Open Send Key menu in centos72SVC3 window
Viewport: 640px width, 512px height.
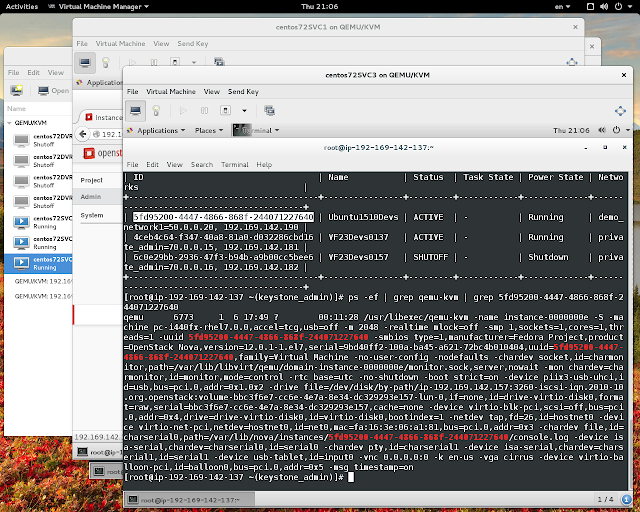pos(243,91)
